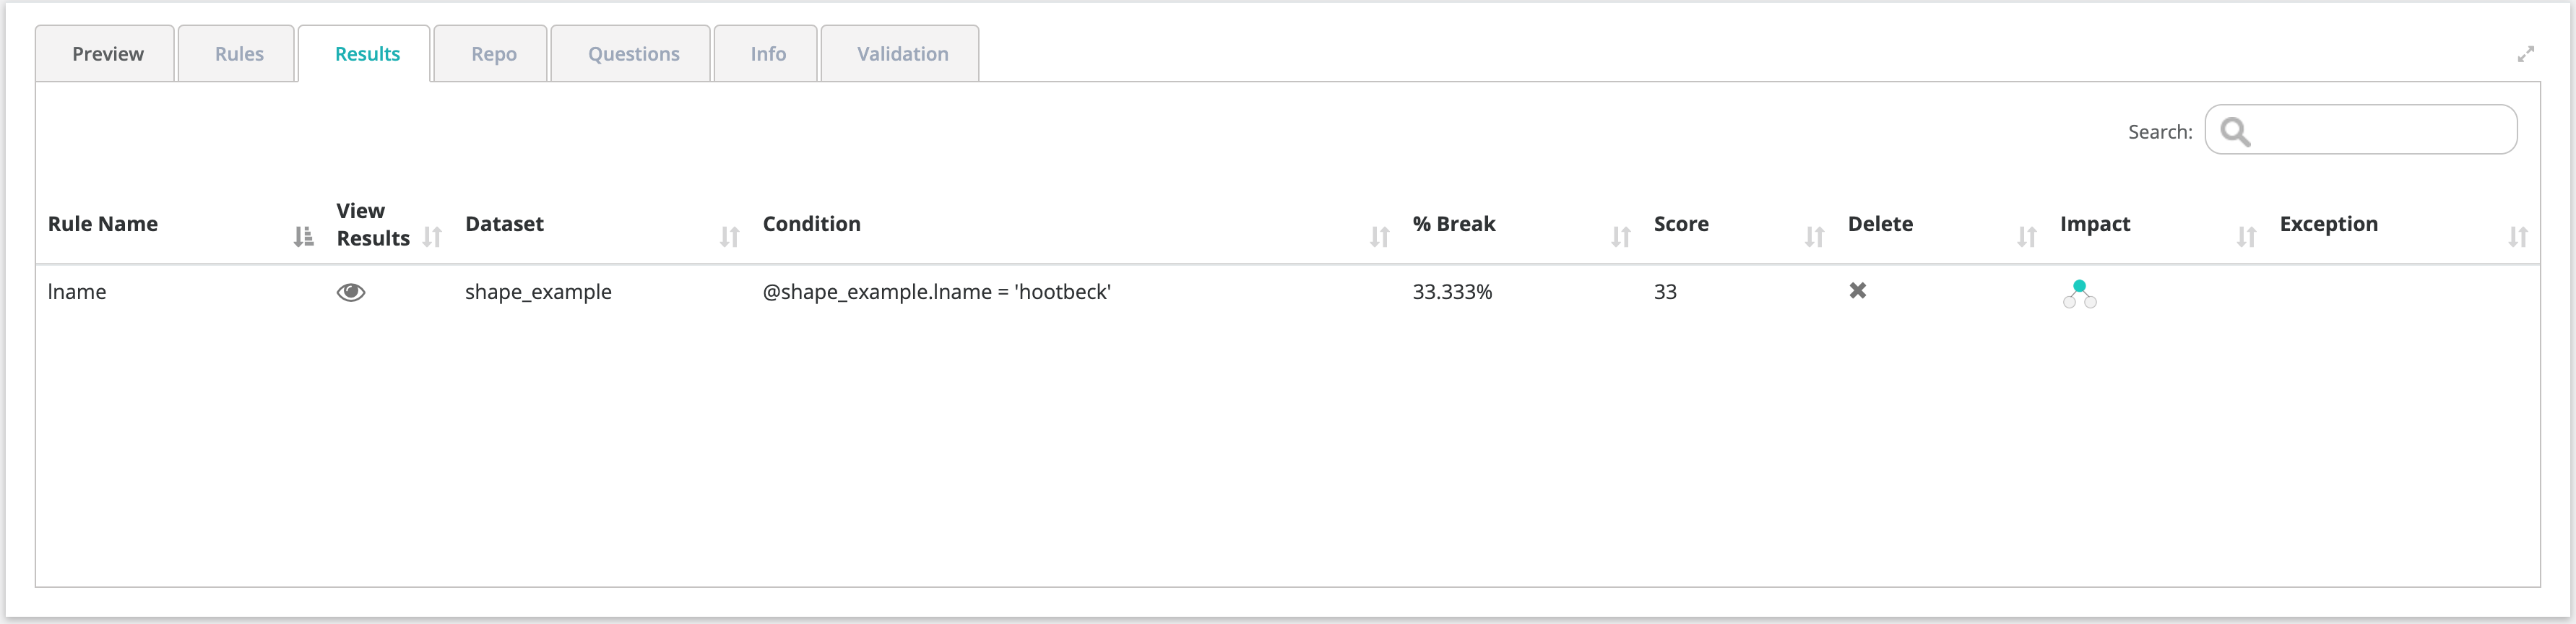Sort using the Delete column arrows
The width and height of the screenshot is (2576, 624).
[x=2027, y=237]
